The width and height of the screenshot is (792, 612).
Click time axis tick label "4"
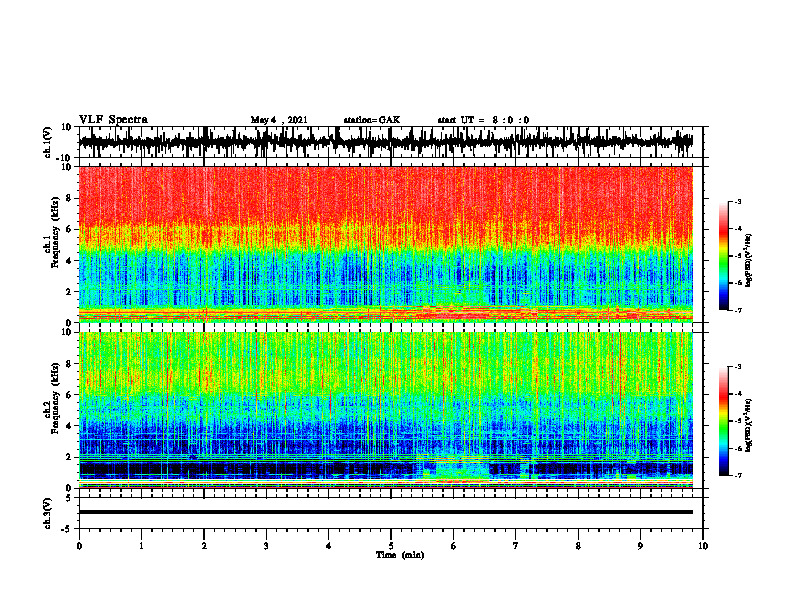coord(329,546)
